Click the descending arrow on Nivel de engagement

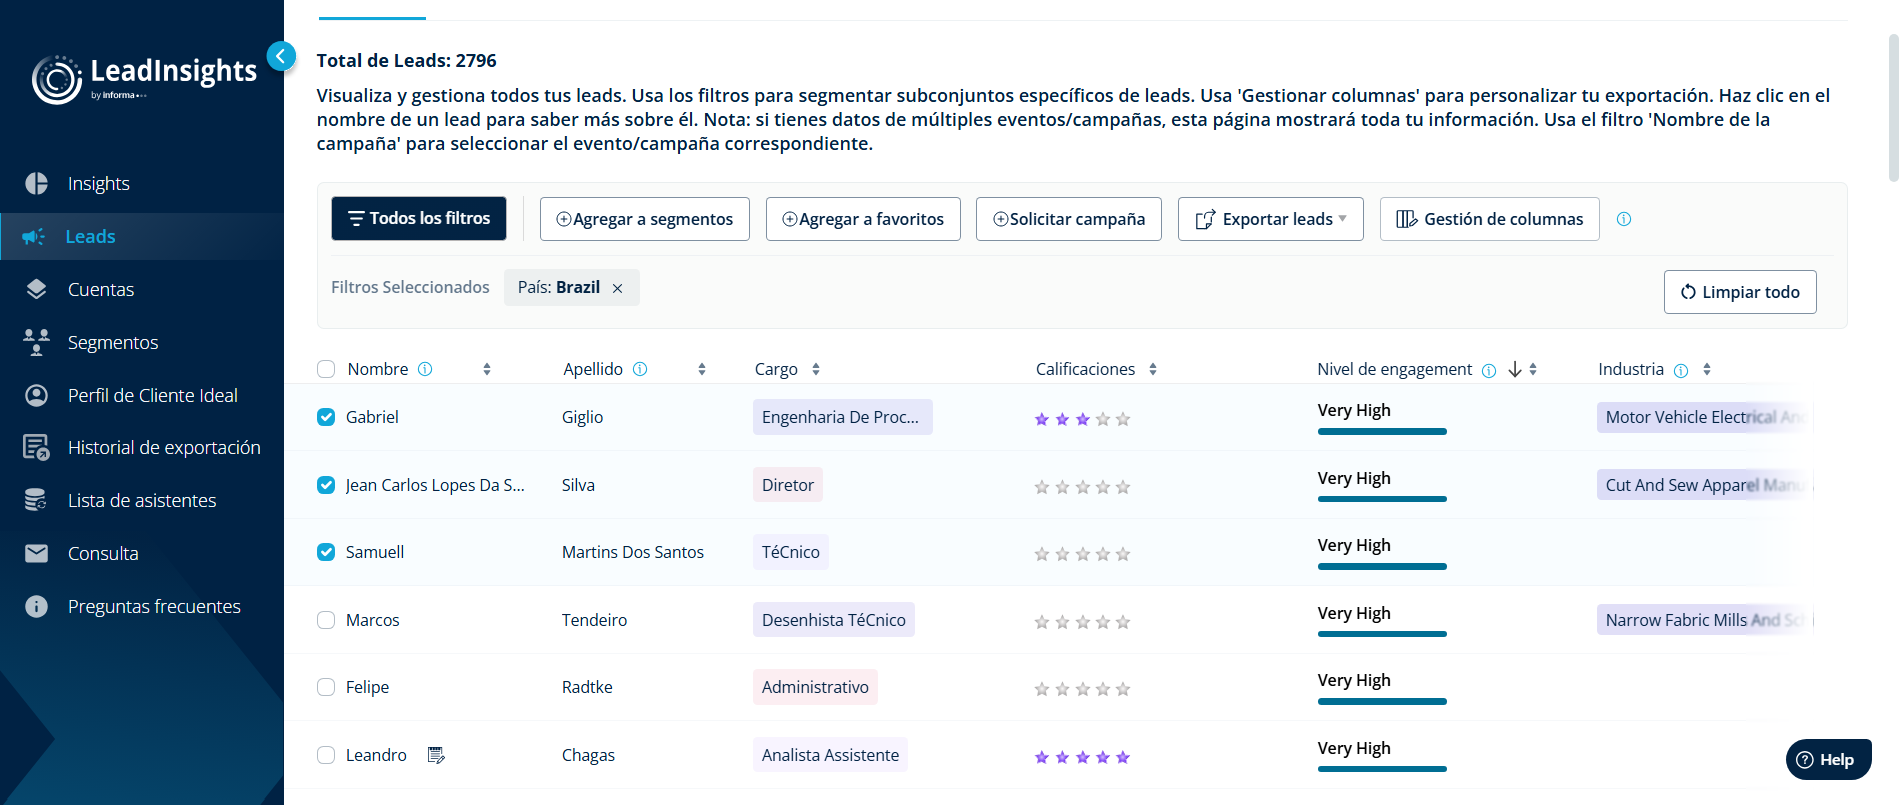pos(1515,369)
